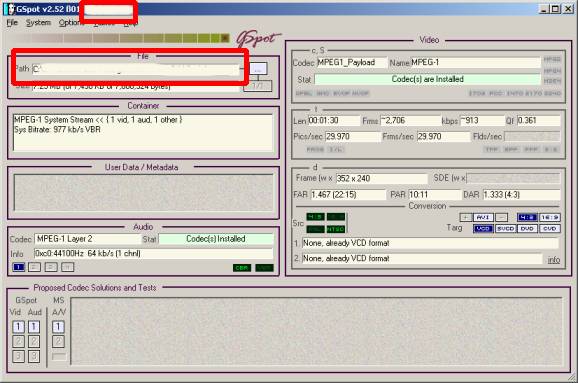Click the proposed codec solutions results area

tap(317, 331)
